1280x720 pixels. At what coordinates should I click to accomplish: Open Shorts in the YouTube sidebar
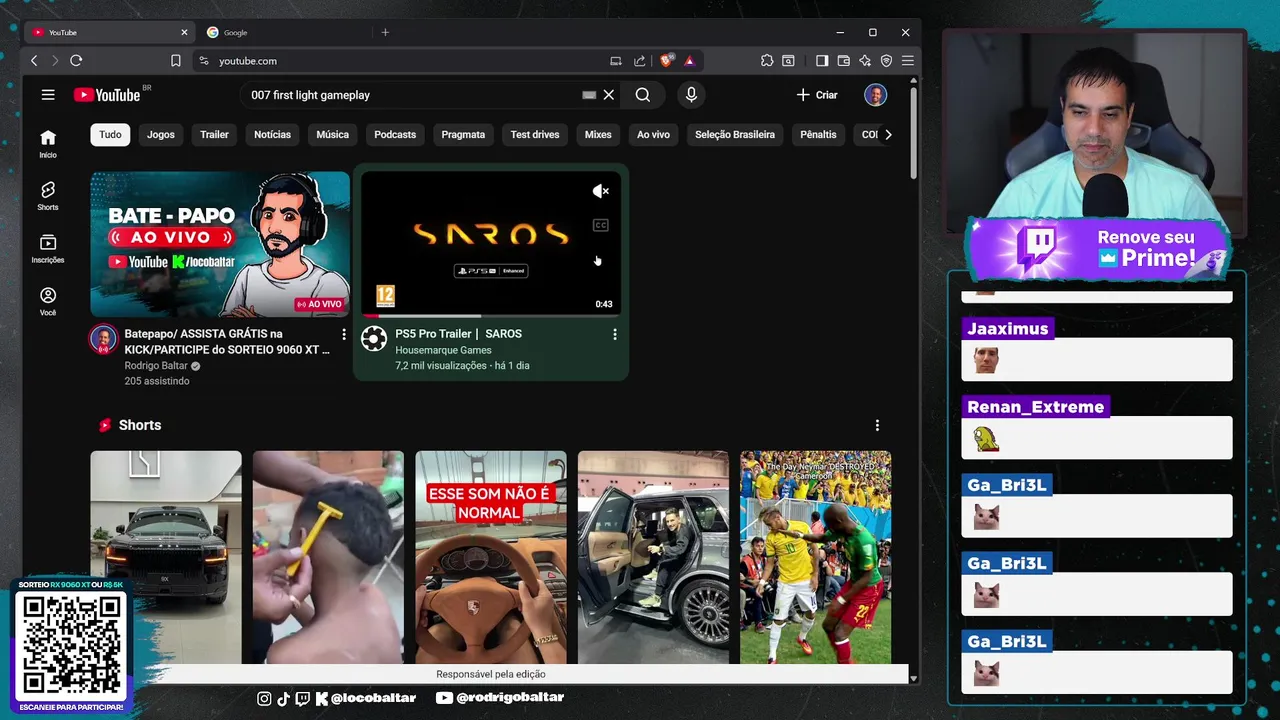(48, 196)
